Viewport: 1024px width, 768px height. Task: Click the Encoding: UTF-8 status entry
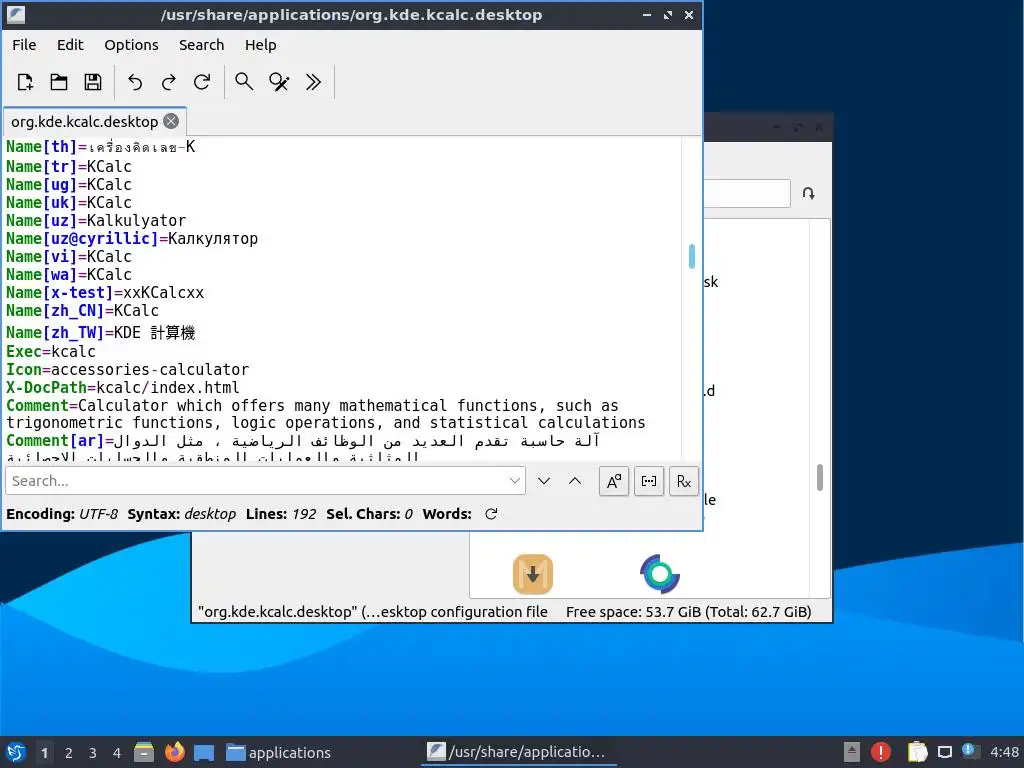62,514
